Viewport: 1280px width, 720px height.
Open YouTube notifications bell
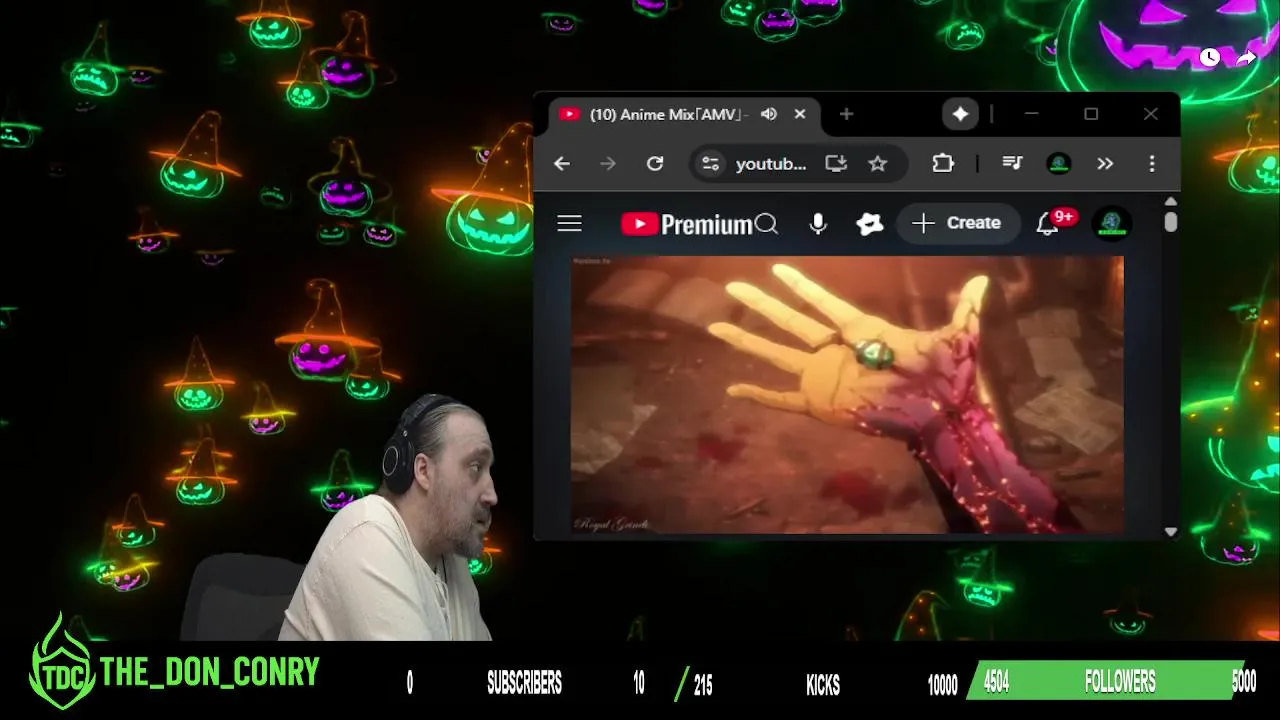click(x=1047, y=224)
